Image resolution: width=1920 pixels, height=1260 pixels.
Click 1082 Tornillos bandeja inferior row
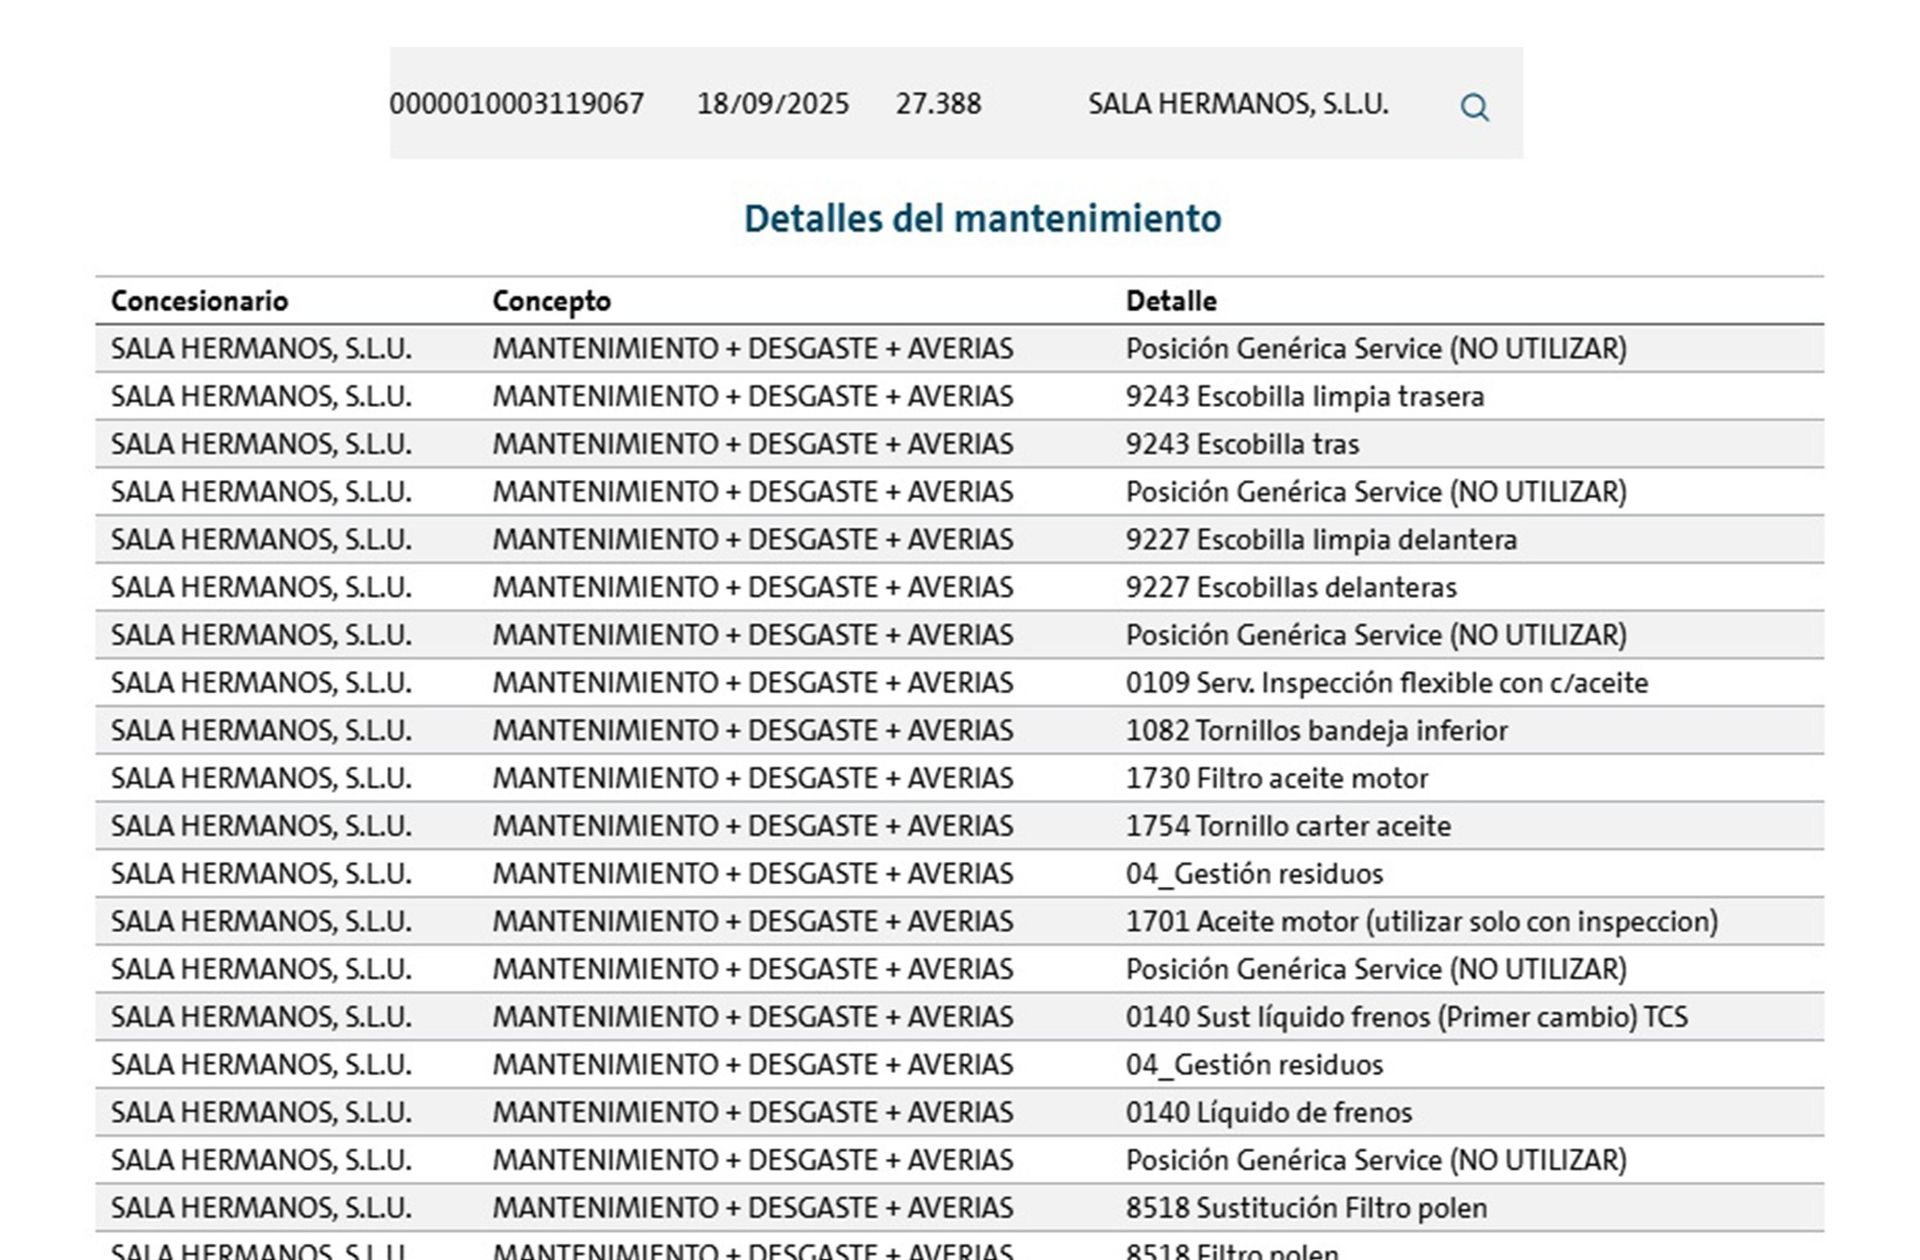(x=960, y=730)
